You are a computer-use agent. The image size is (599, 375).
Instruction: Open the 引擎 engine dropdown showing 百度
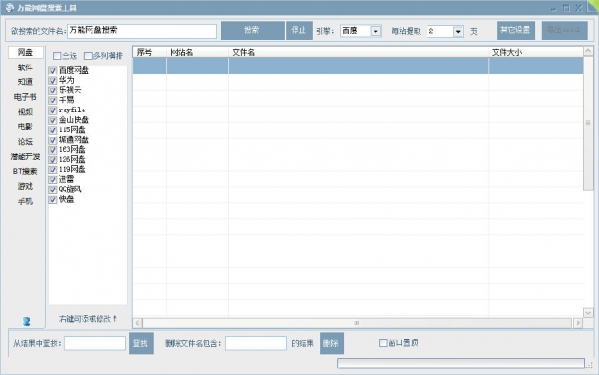click(361, 31)
